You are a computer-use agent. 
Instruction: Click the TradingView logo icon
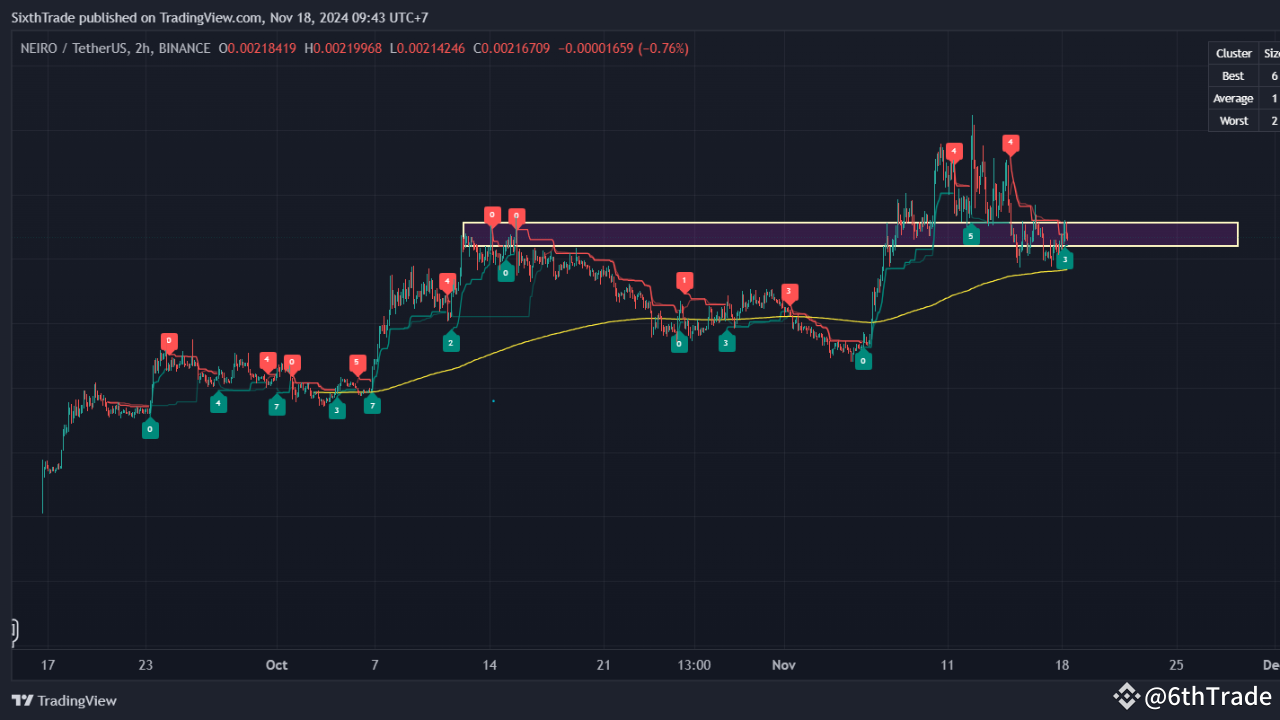22,701
